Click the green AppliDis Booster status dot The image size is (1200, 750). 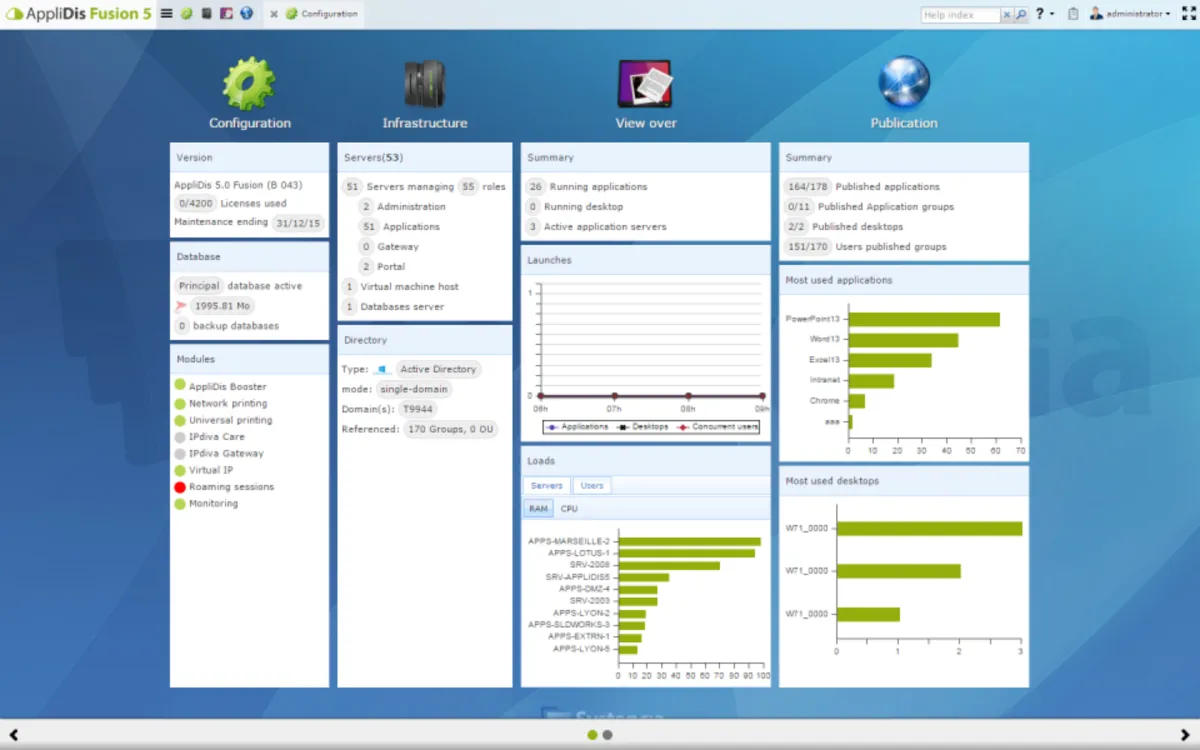point(180,386)
